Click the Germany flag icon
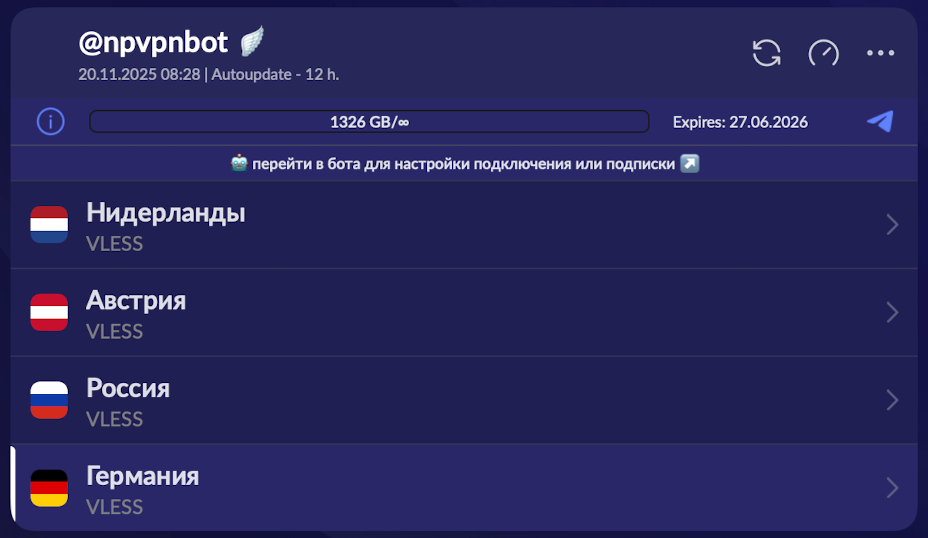Image resolution: width=928 pixels, height=538 pixels. point(49,488)
